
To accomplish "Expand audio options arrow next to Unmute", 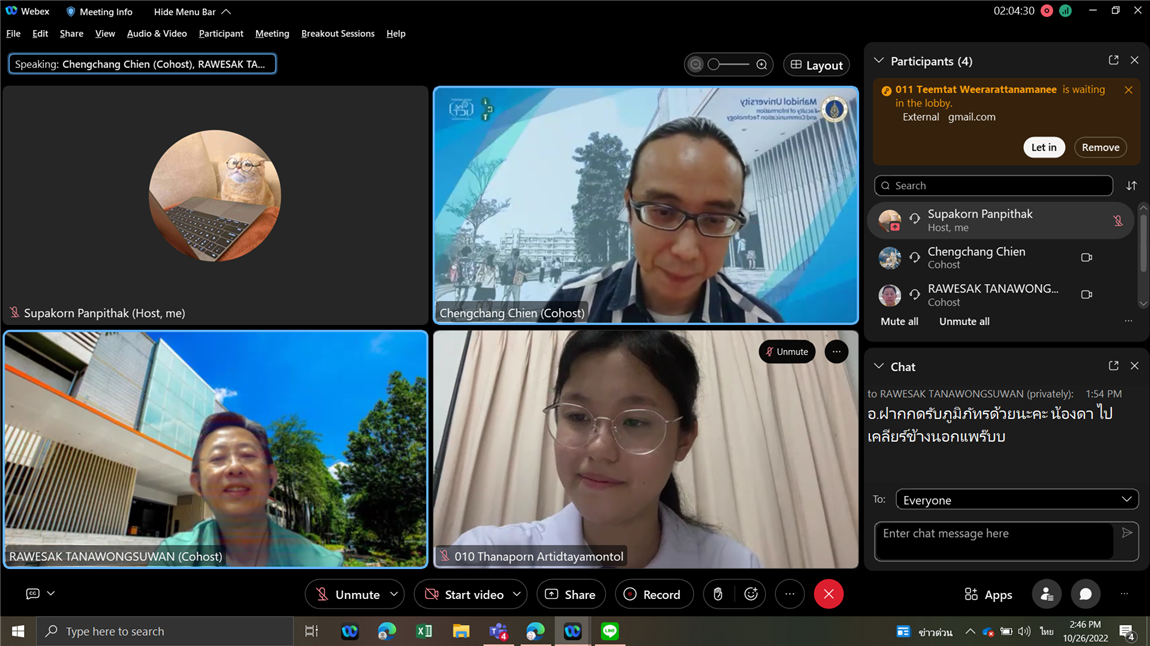I will [394, 594].
